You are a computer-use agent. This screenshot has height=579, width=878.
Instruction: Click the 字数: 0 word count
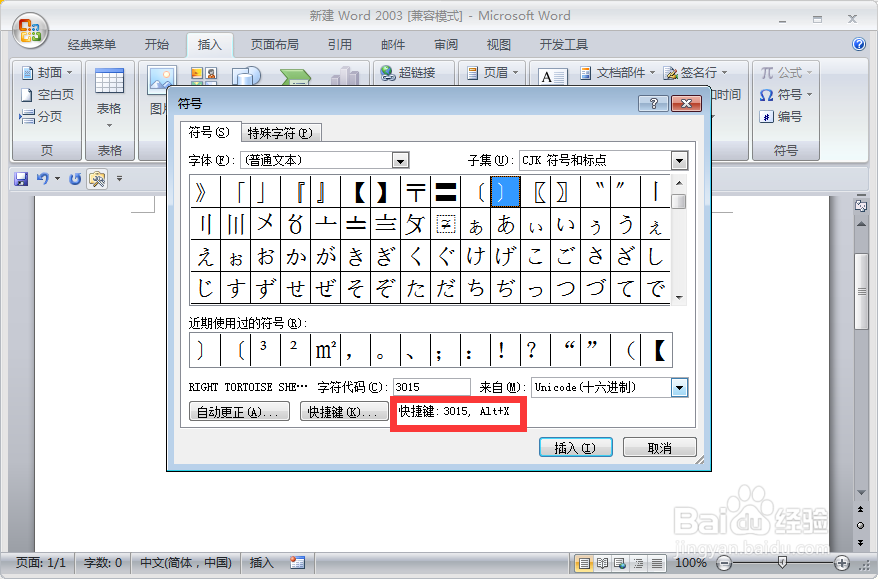(102, 563)
